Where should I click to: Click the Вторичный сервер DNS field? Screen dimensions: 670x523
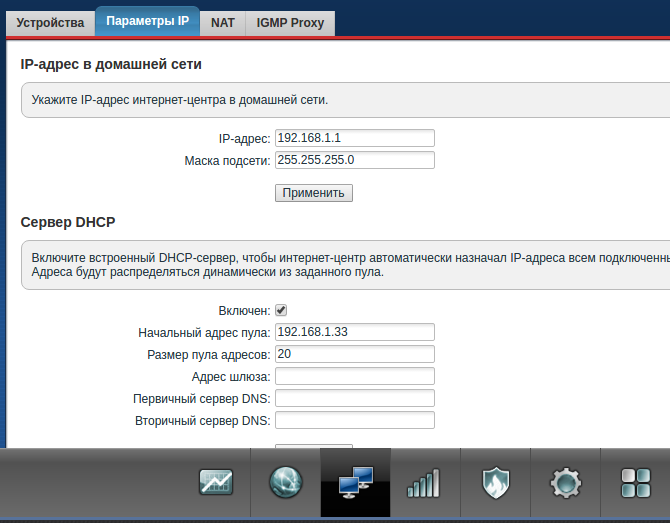tap(355, 420)
